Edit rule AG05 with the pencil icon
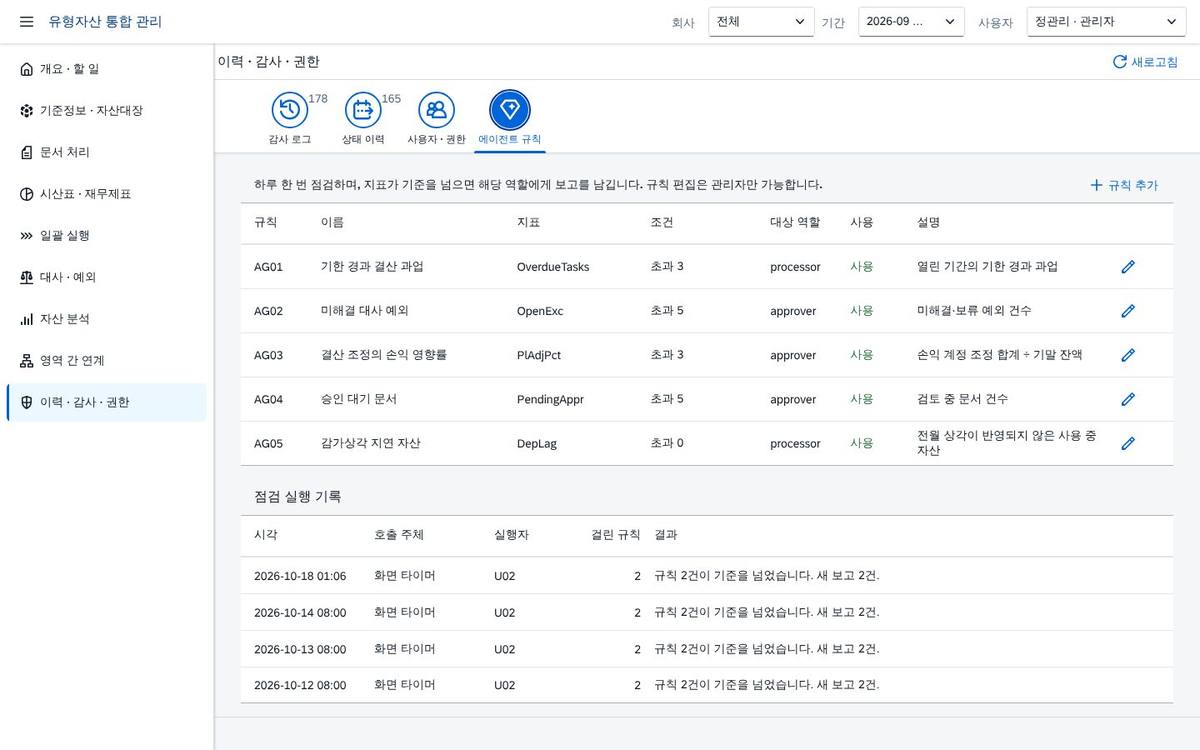This screenshot has height=750, width=1200. [x=1128, y=443]
